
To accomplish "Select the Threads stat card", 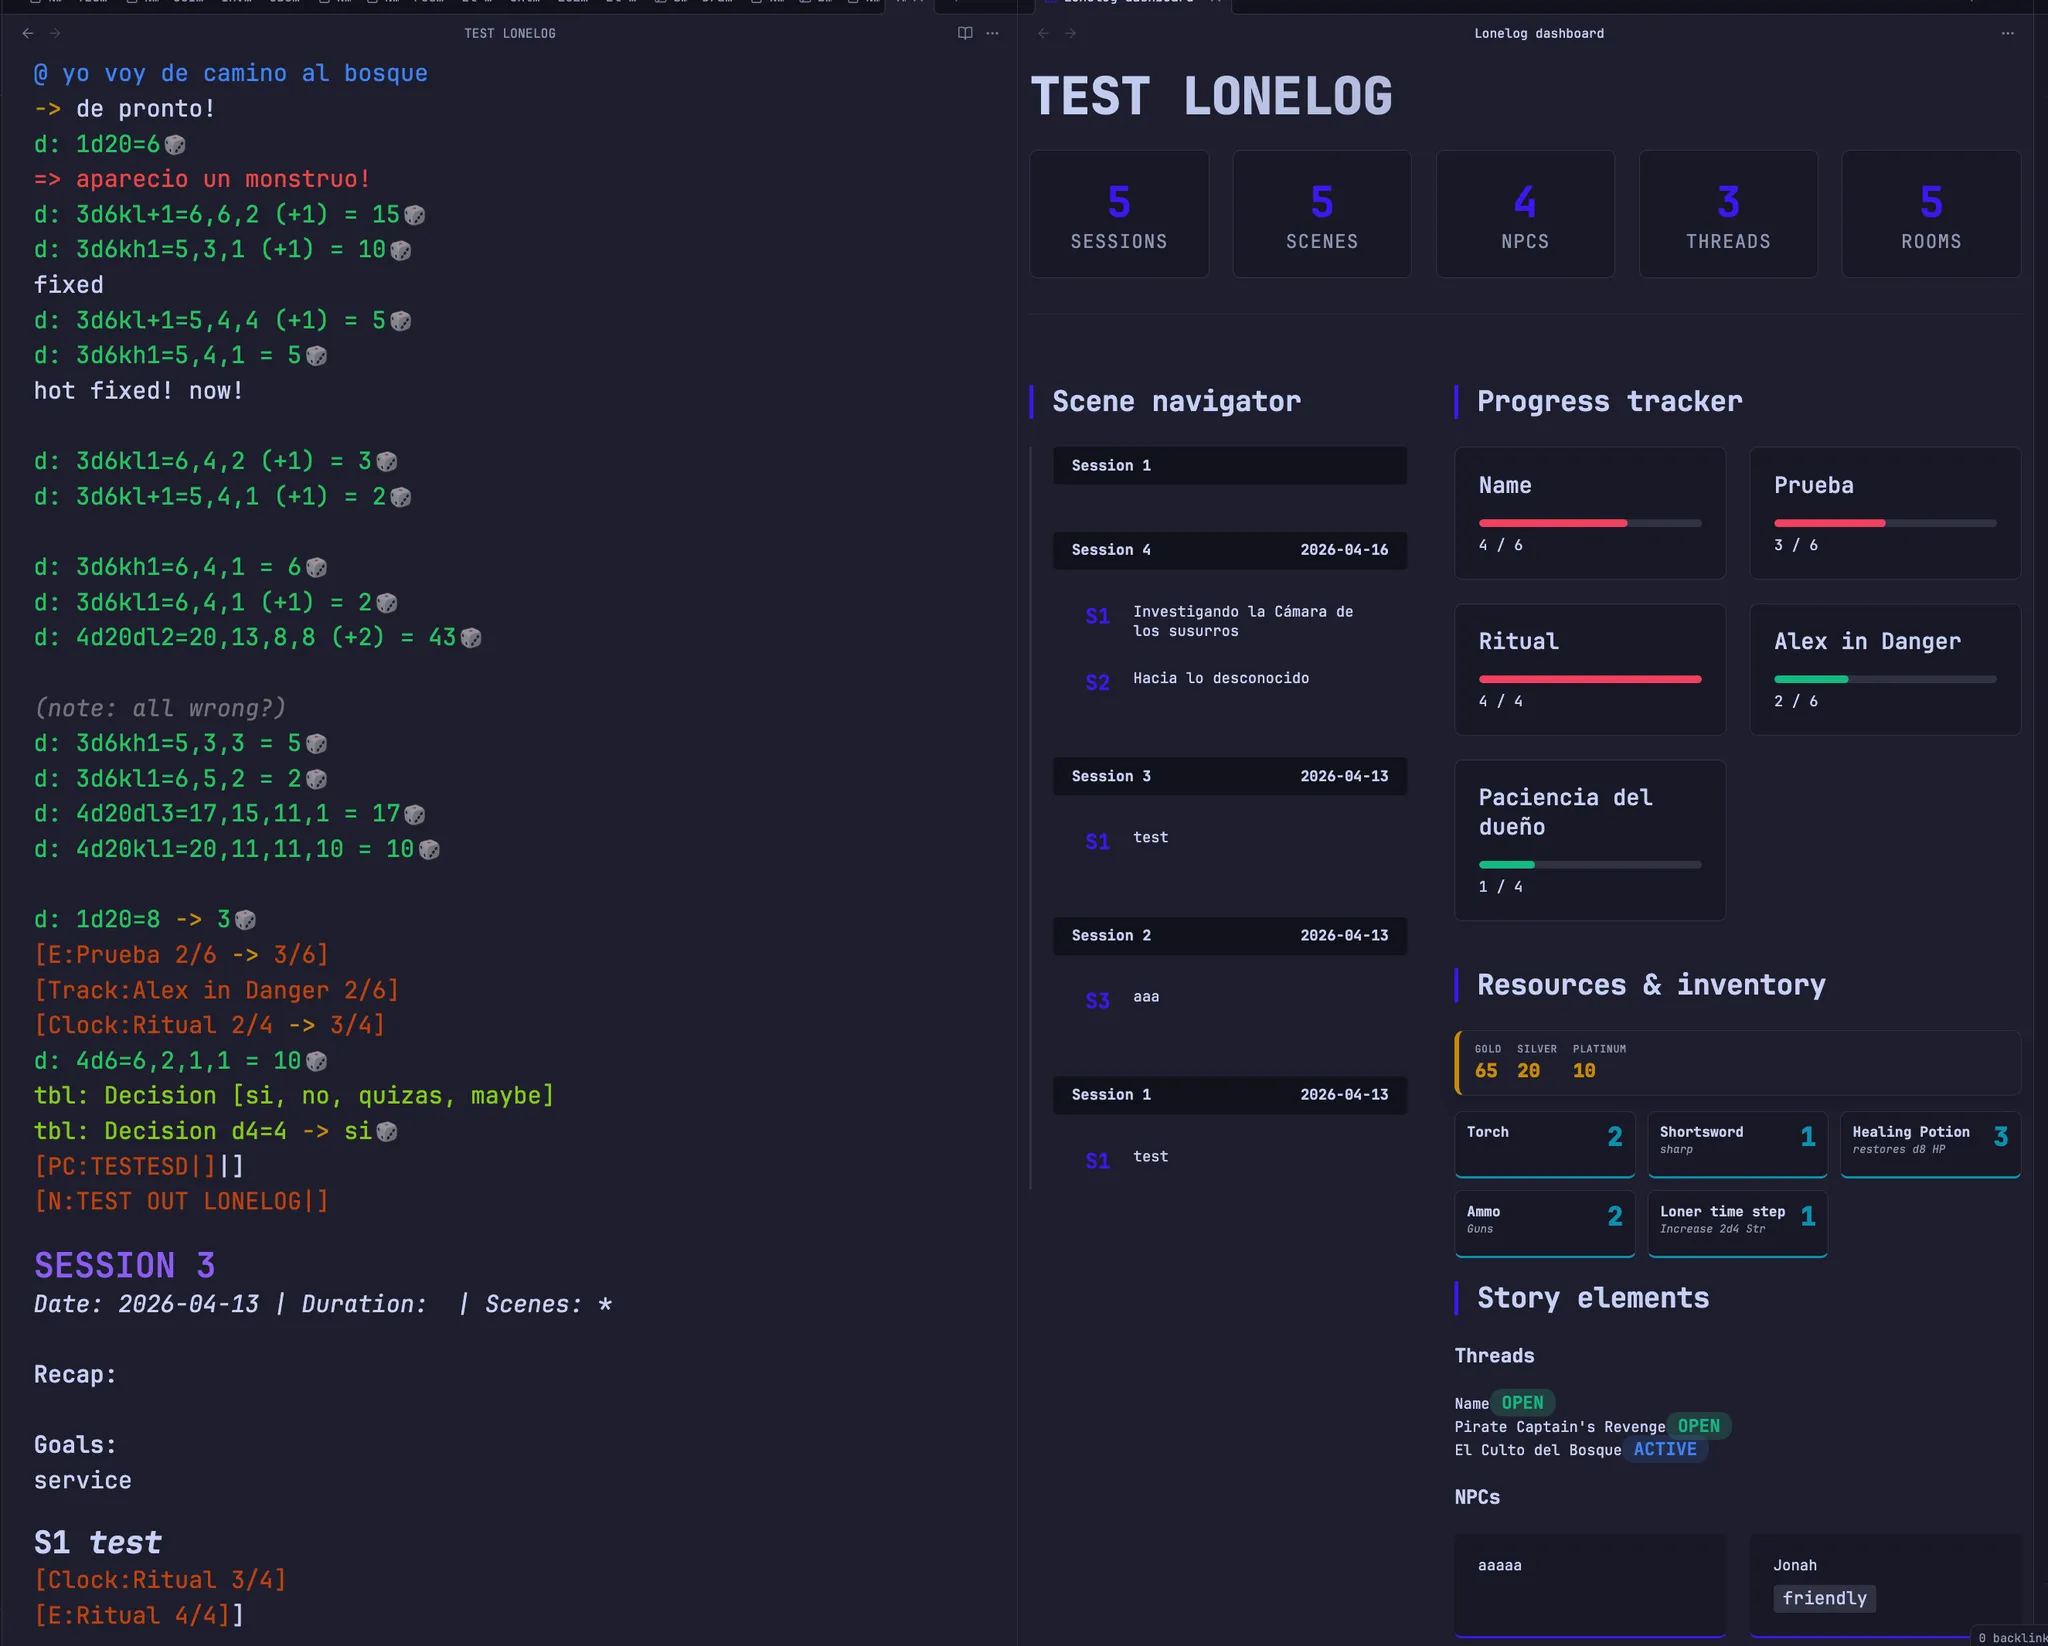I will pyautogui.click(x=1728, y=214).
